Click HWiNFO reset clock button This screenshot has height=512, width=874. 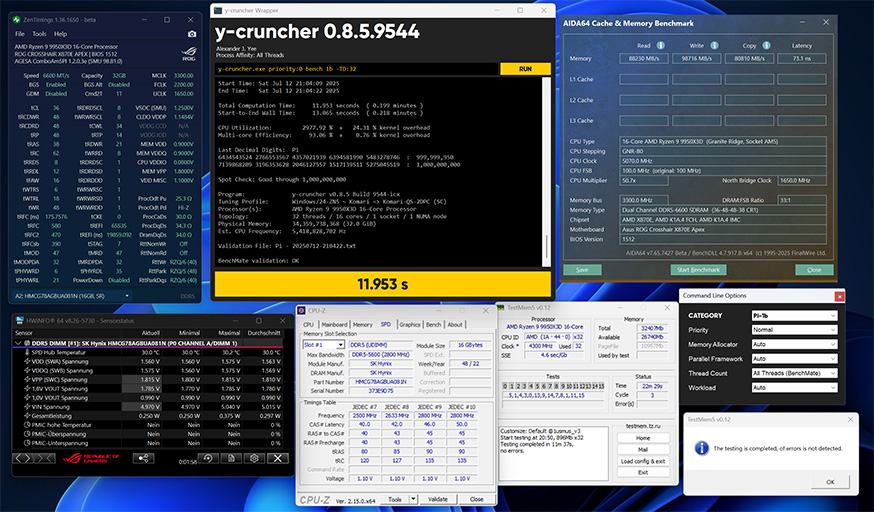coord(208,459)
